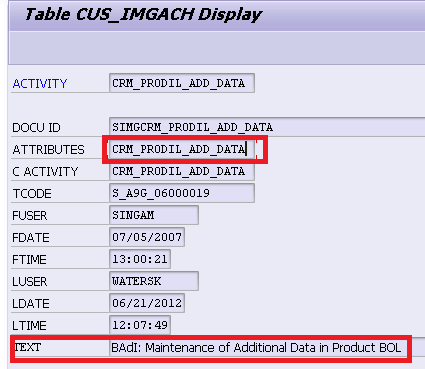Click the TCODE label

[x=32, y=194]
